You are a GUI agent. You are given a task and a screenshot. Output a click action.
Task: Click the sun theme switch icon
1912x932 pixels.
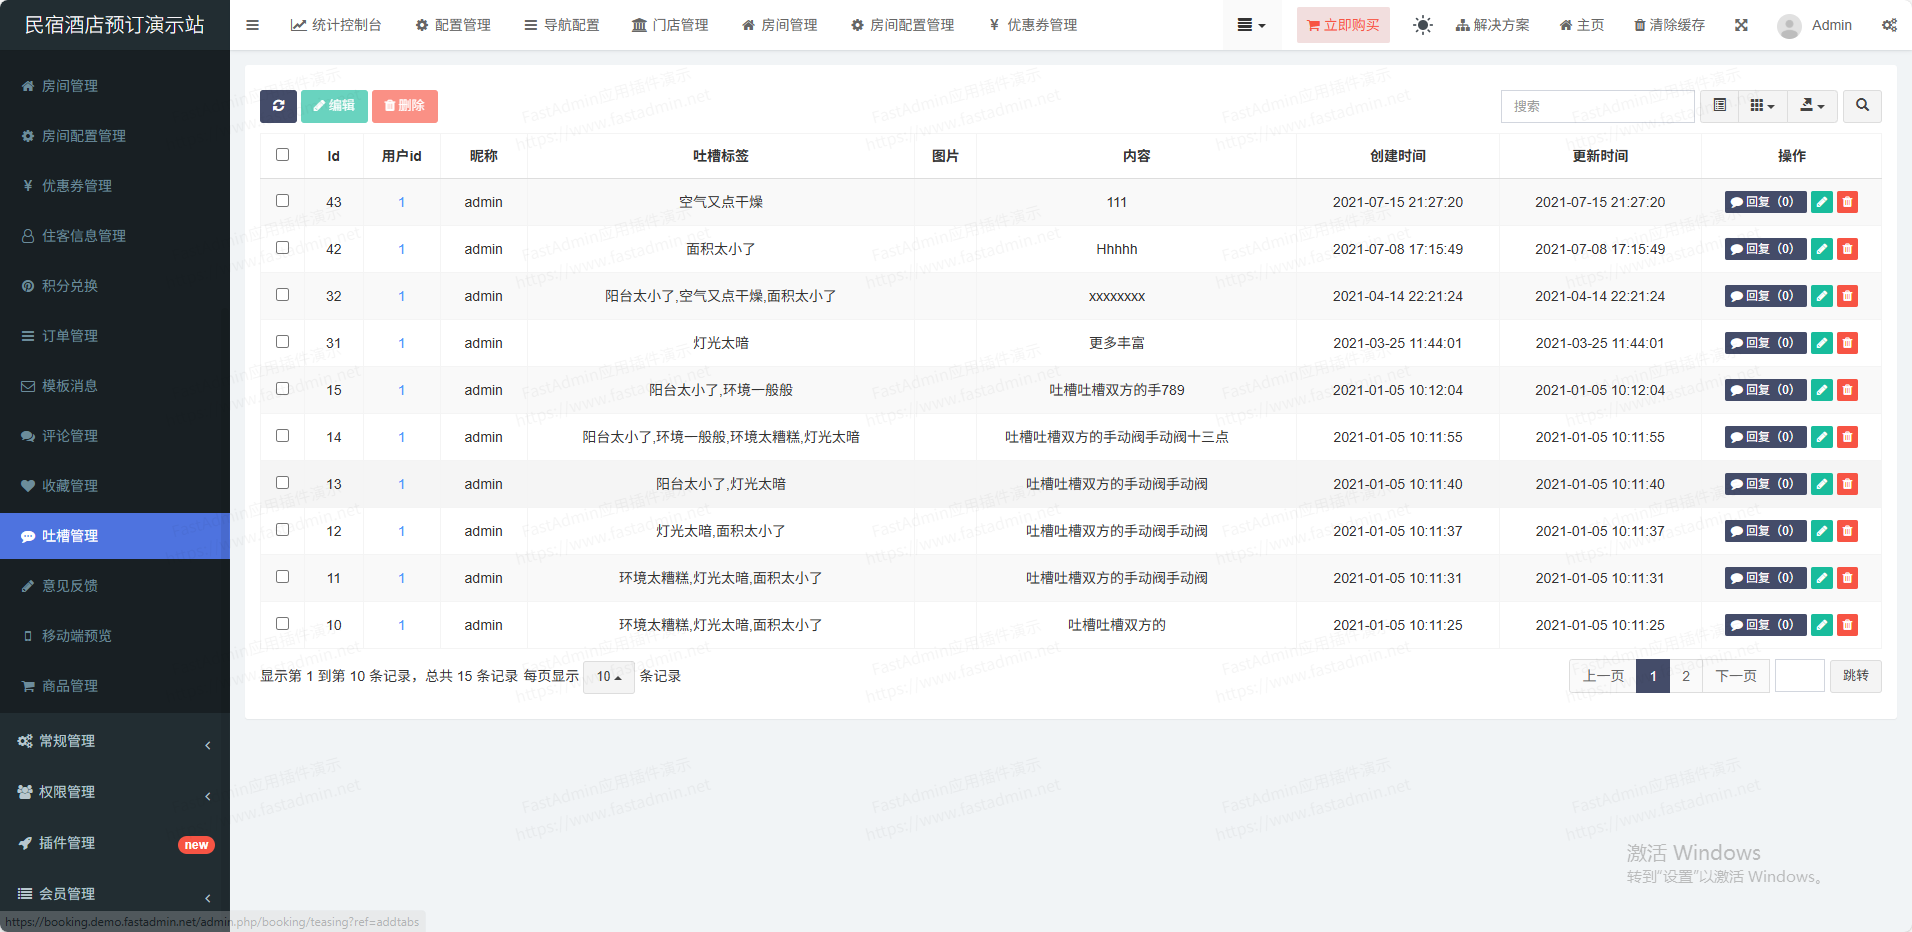pyautogui.click(x=1422, y=25)
